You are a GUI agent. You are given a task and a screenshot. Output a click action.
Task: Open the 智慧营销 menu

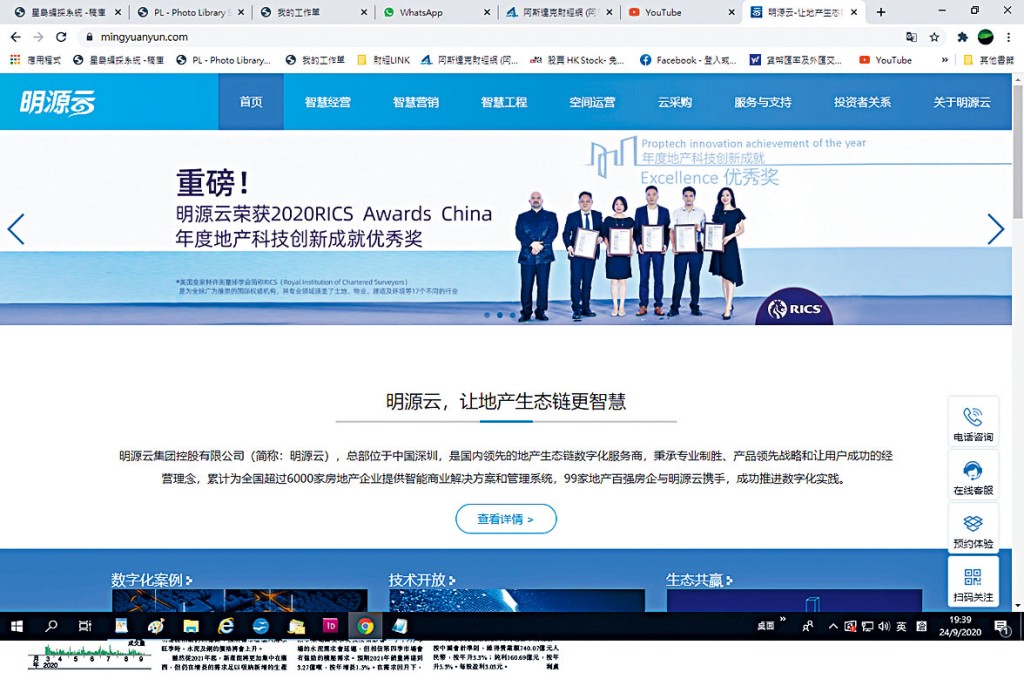coord(415,102)
